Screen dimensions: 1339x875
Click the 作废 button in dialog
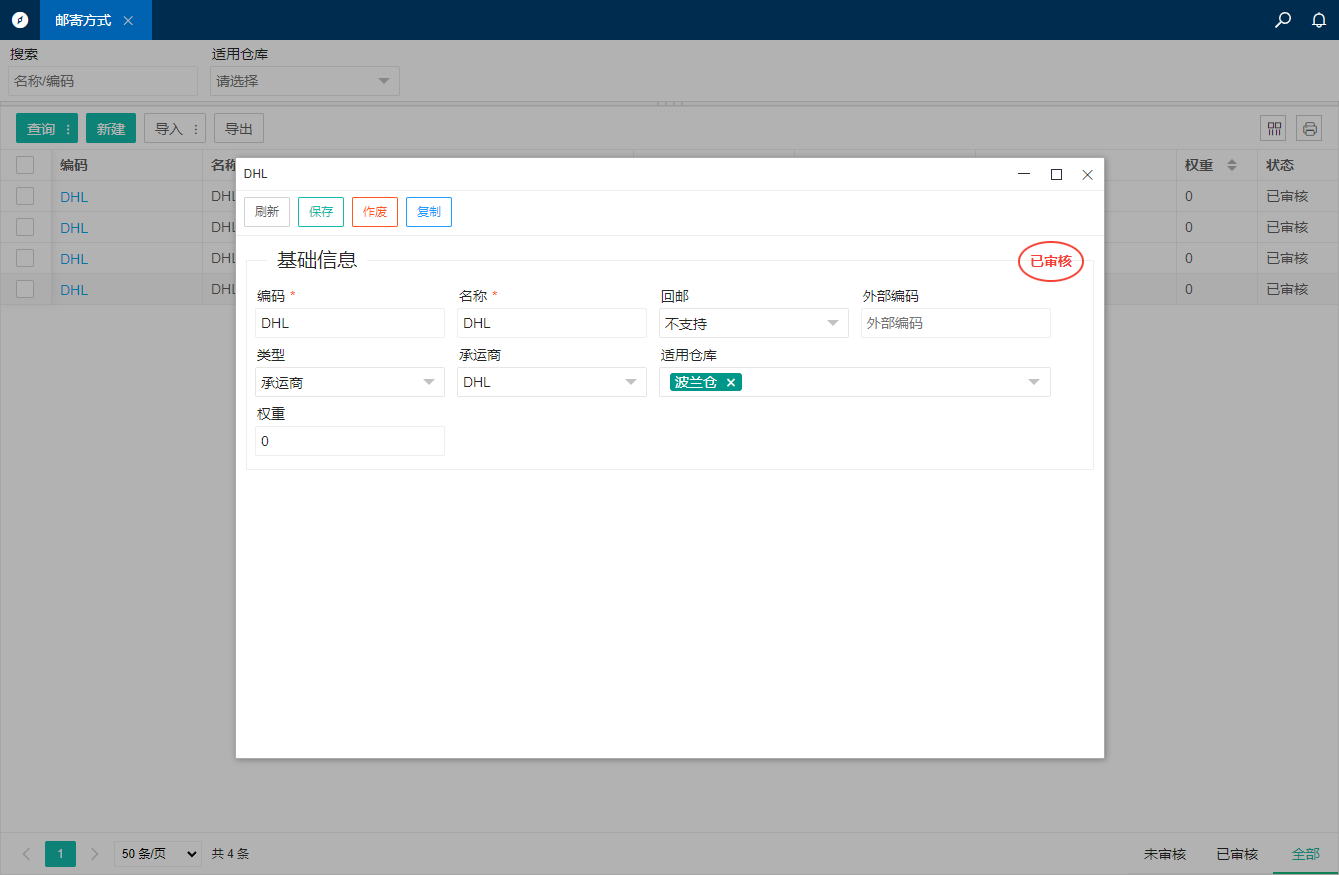375,212
